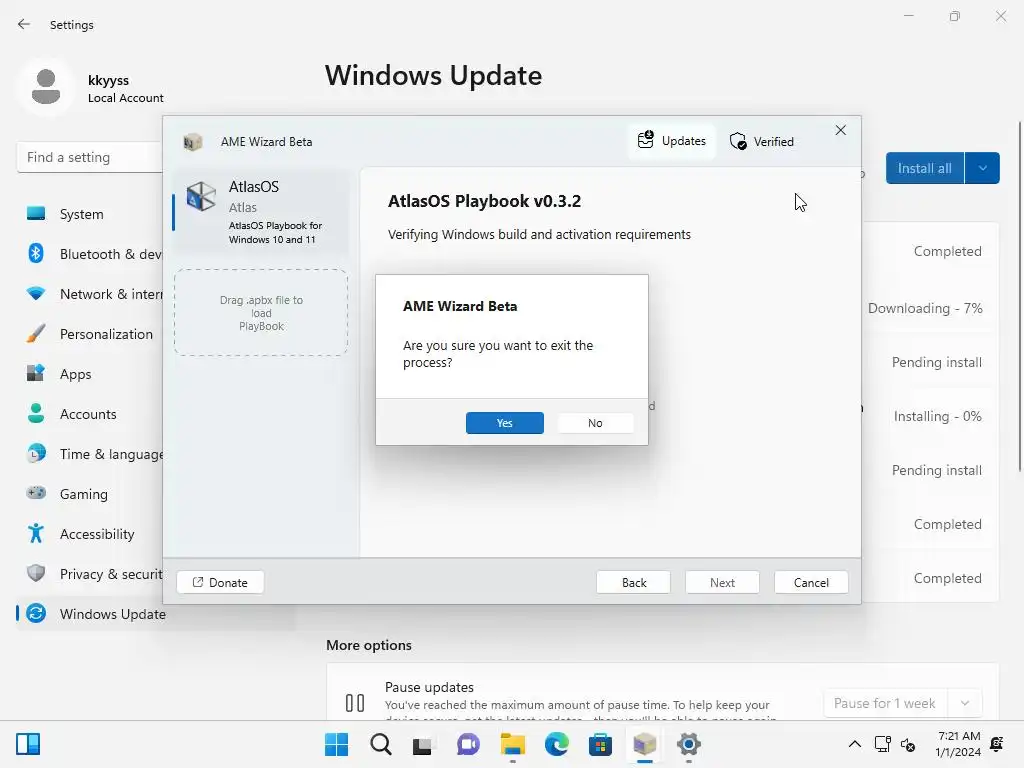Switch to AME Wizard taskbar icon
Viewport: 1024px width, 768px height.
point(645,744)
